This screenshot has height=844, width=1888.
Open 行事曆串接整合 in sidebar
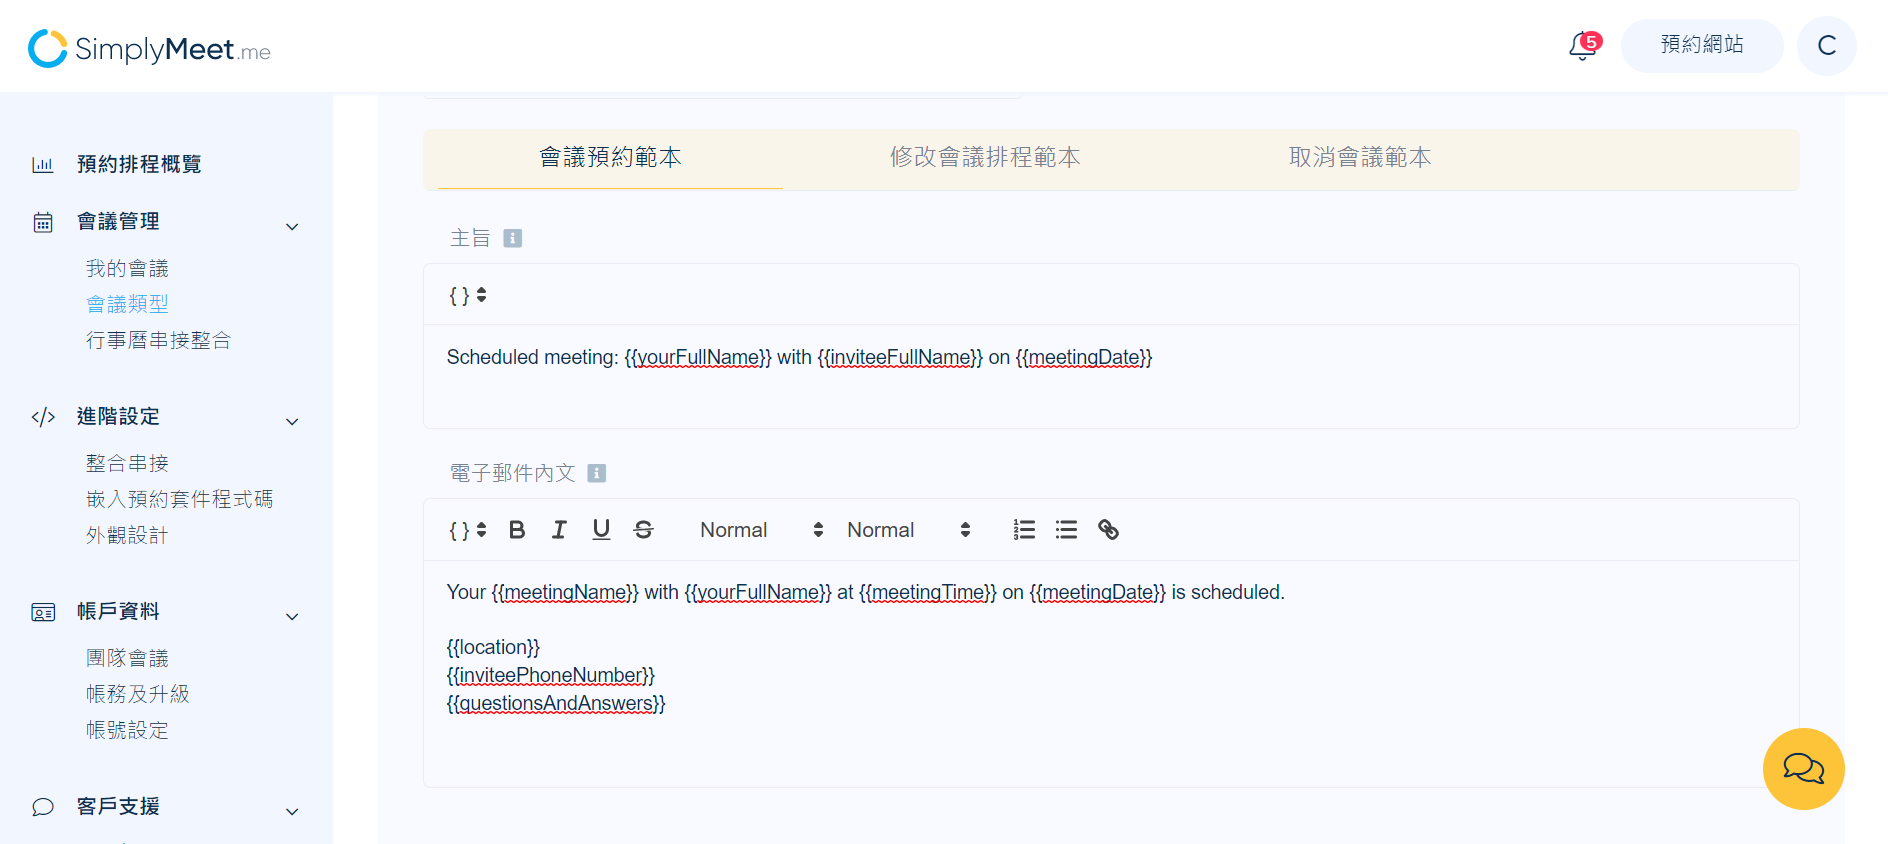(x=158, y=341)
